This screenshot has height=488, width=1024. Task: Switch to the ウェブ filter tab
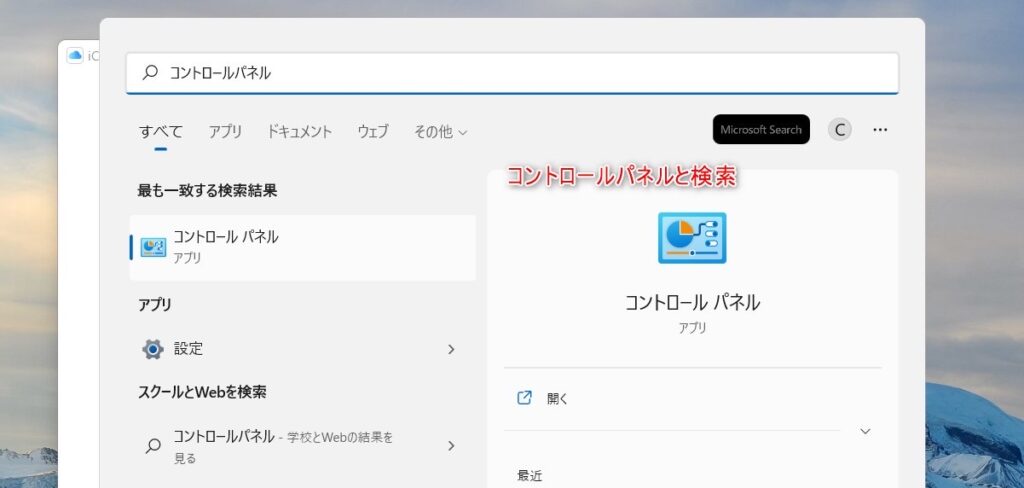coord(373,131)
